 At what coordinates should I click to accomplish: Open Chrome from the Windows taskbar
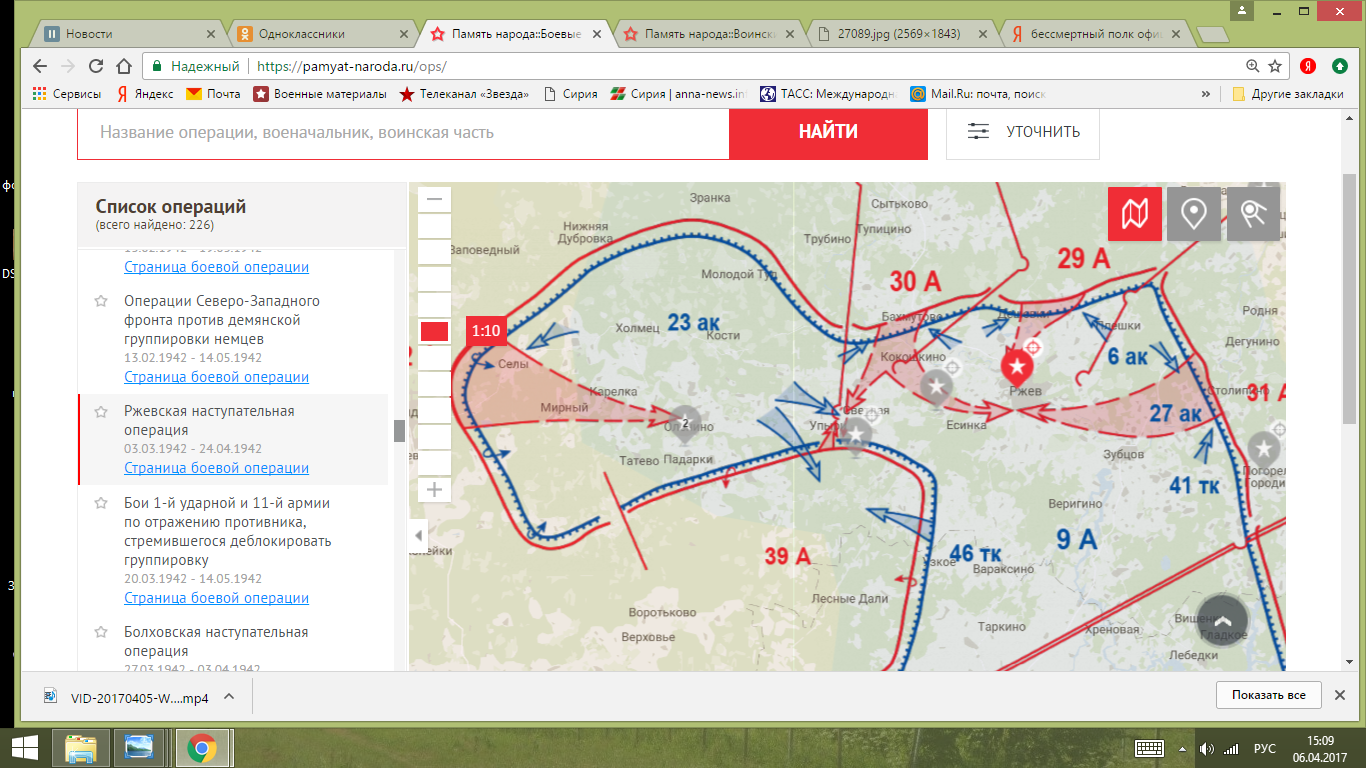coord(202,747)
